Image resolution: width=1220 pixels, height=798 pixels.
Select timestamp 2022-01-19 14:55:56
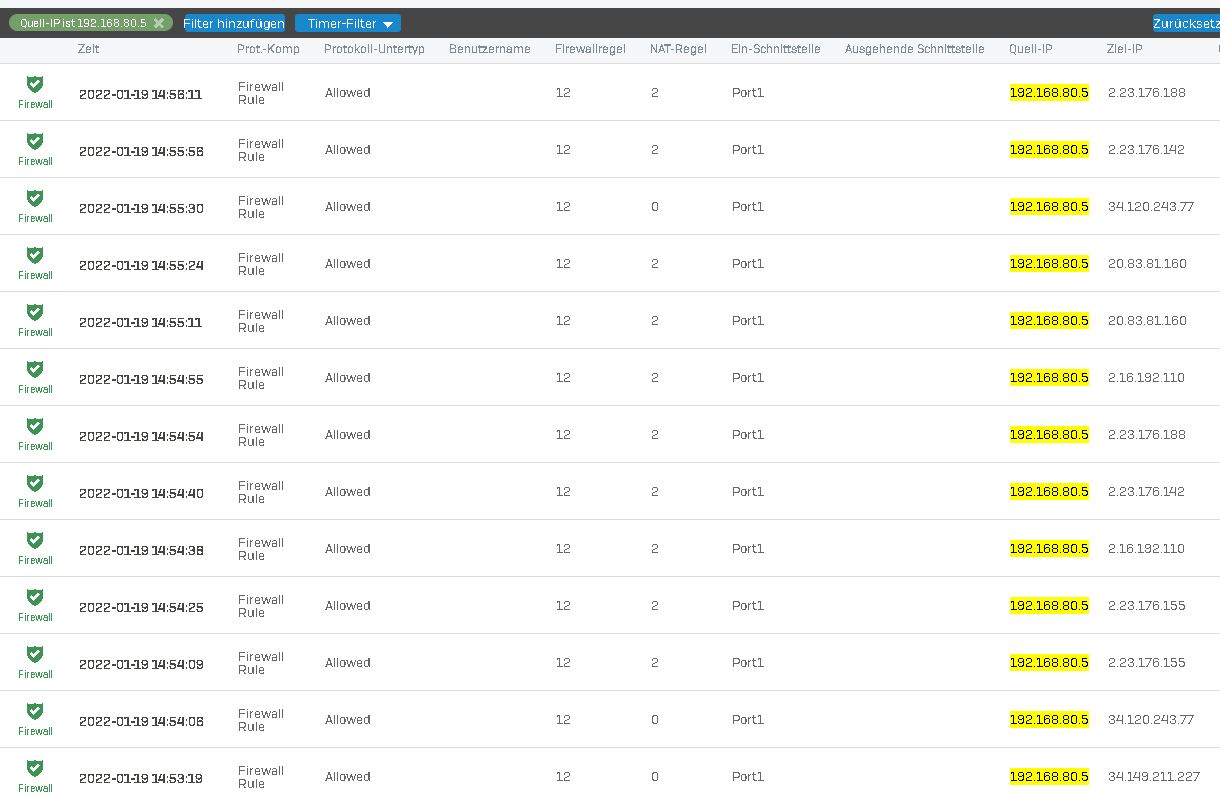point(141,151)
